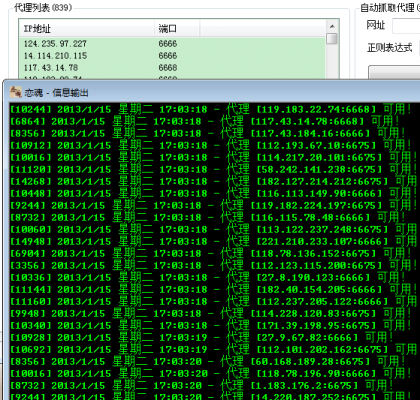The width and height of the screenshot is (420, 400).
Task: Click console line with 116.115.78.48:6666
Action: (208, 217)
